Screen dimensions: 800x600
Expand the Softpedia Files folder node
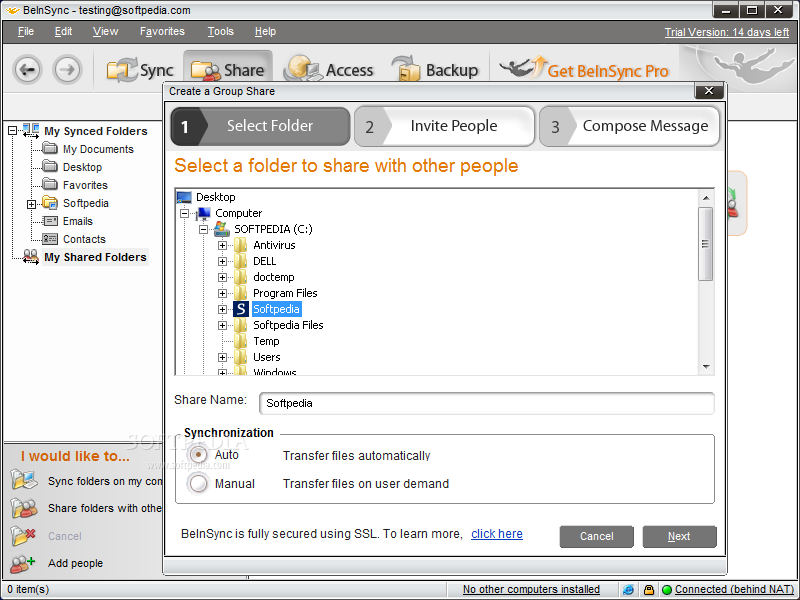(x=222, y=326)
